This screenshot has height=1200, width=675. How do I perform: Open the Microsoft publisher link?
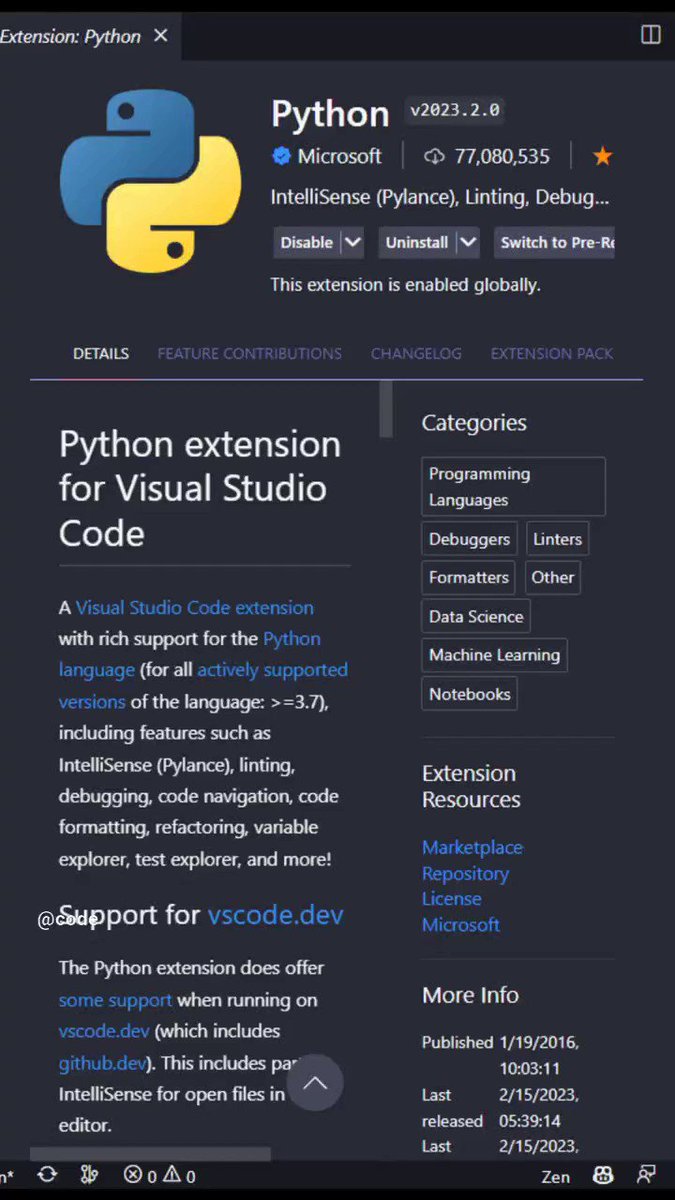[339, 156]
